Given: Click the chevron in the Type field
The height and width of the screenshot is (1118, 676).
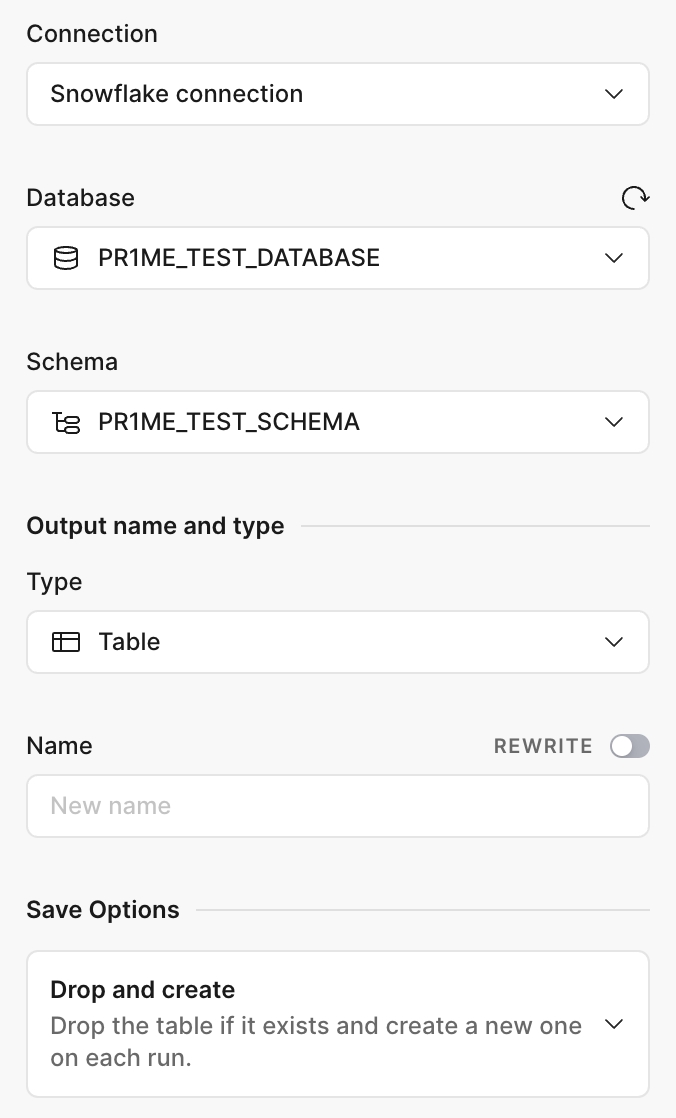Looking at the screenshot, I should click(614, 642).
